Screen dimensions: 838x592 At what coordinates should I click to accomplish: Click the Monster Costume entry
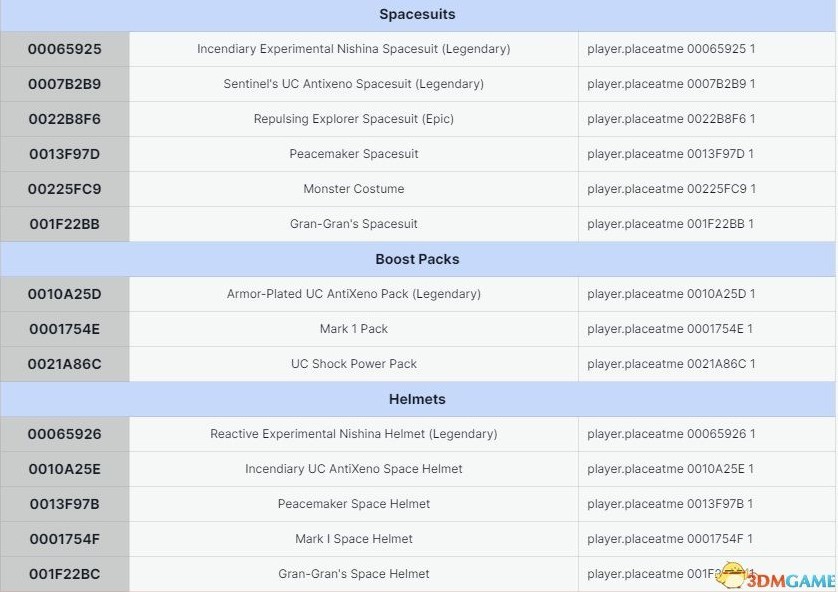point(354,189)
